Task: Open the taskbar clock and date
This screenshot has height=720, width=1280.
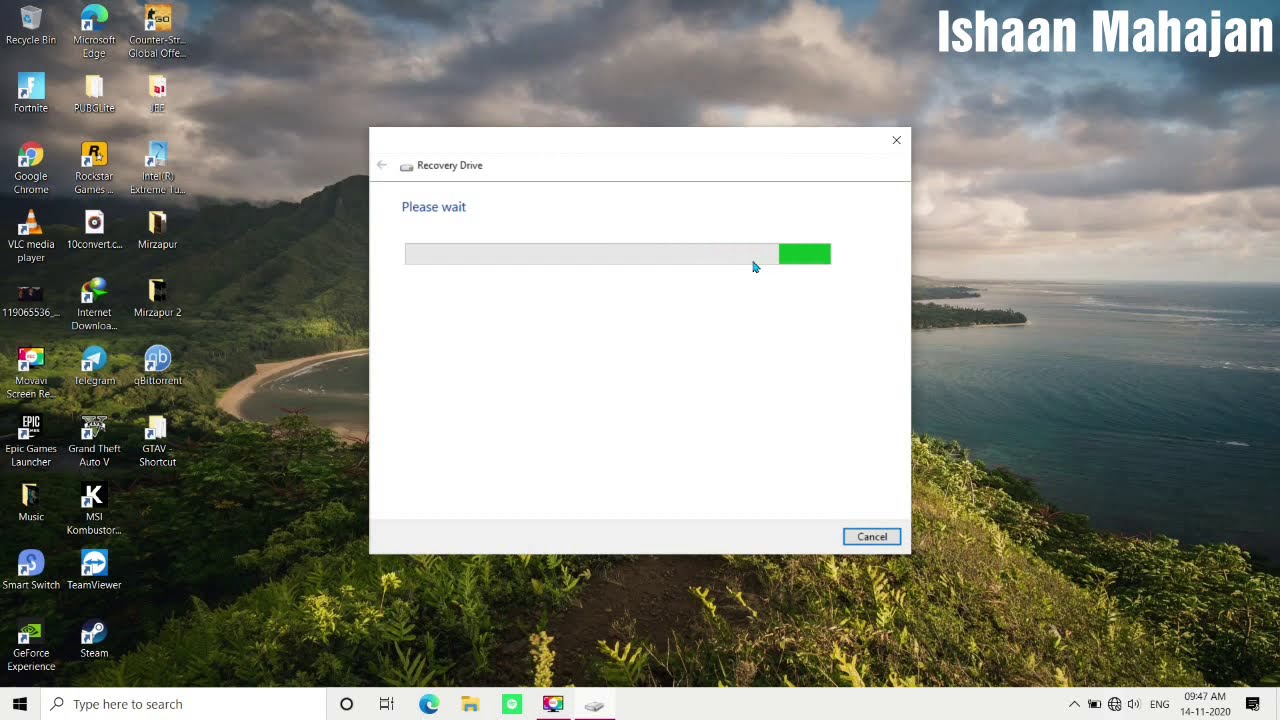Action: coord(1205,704)
